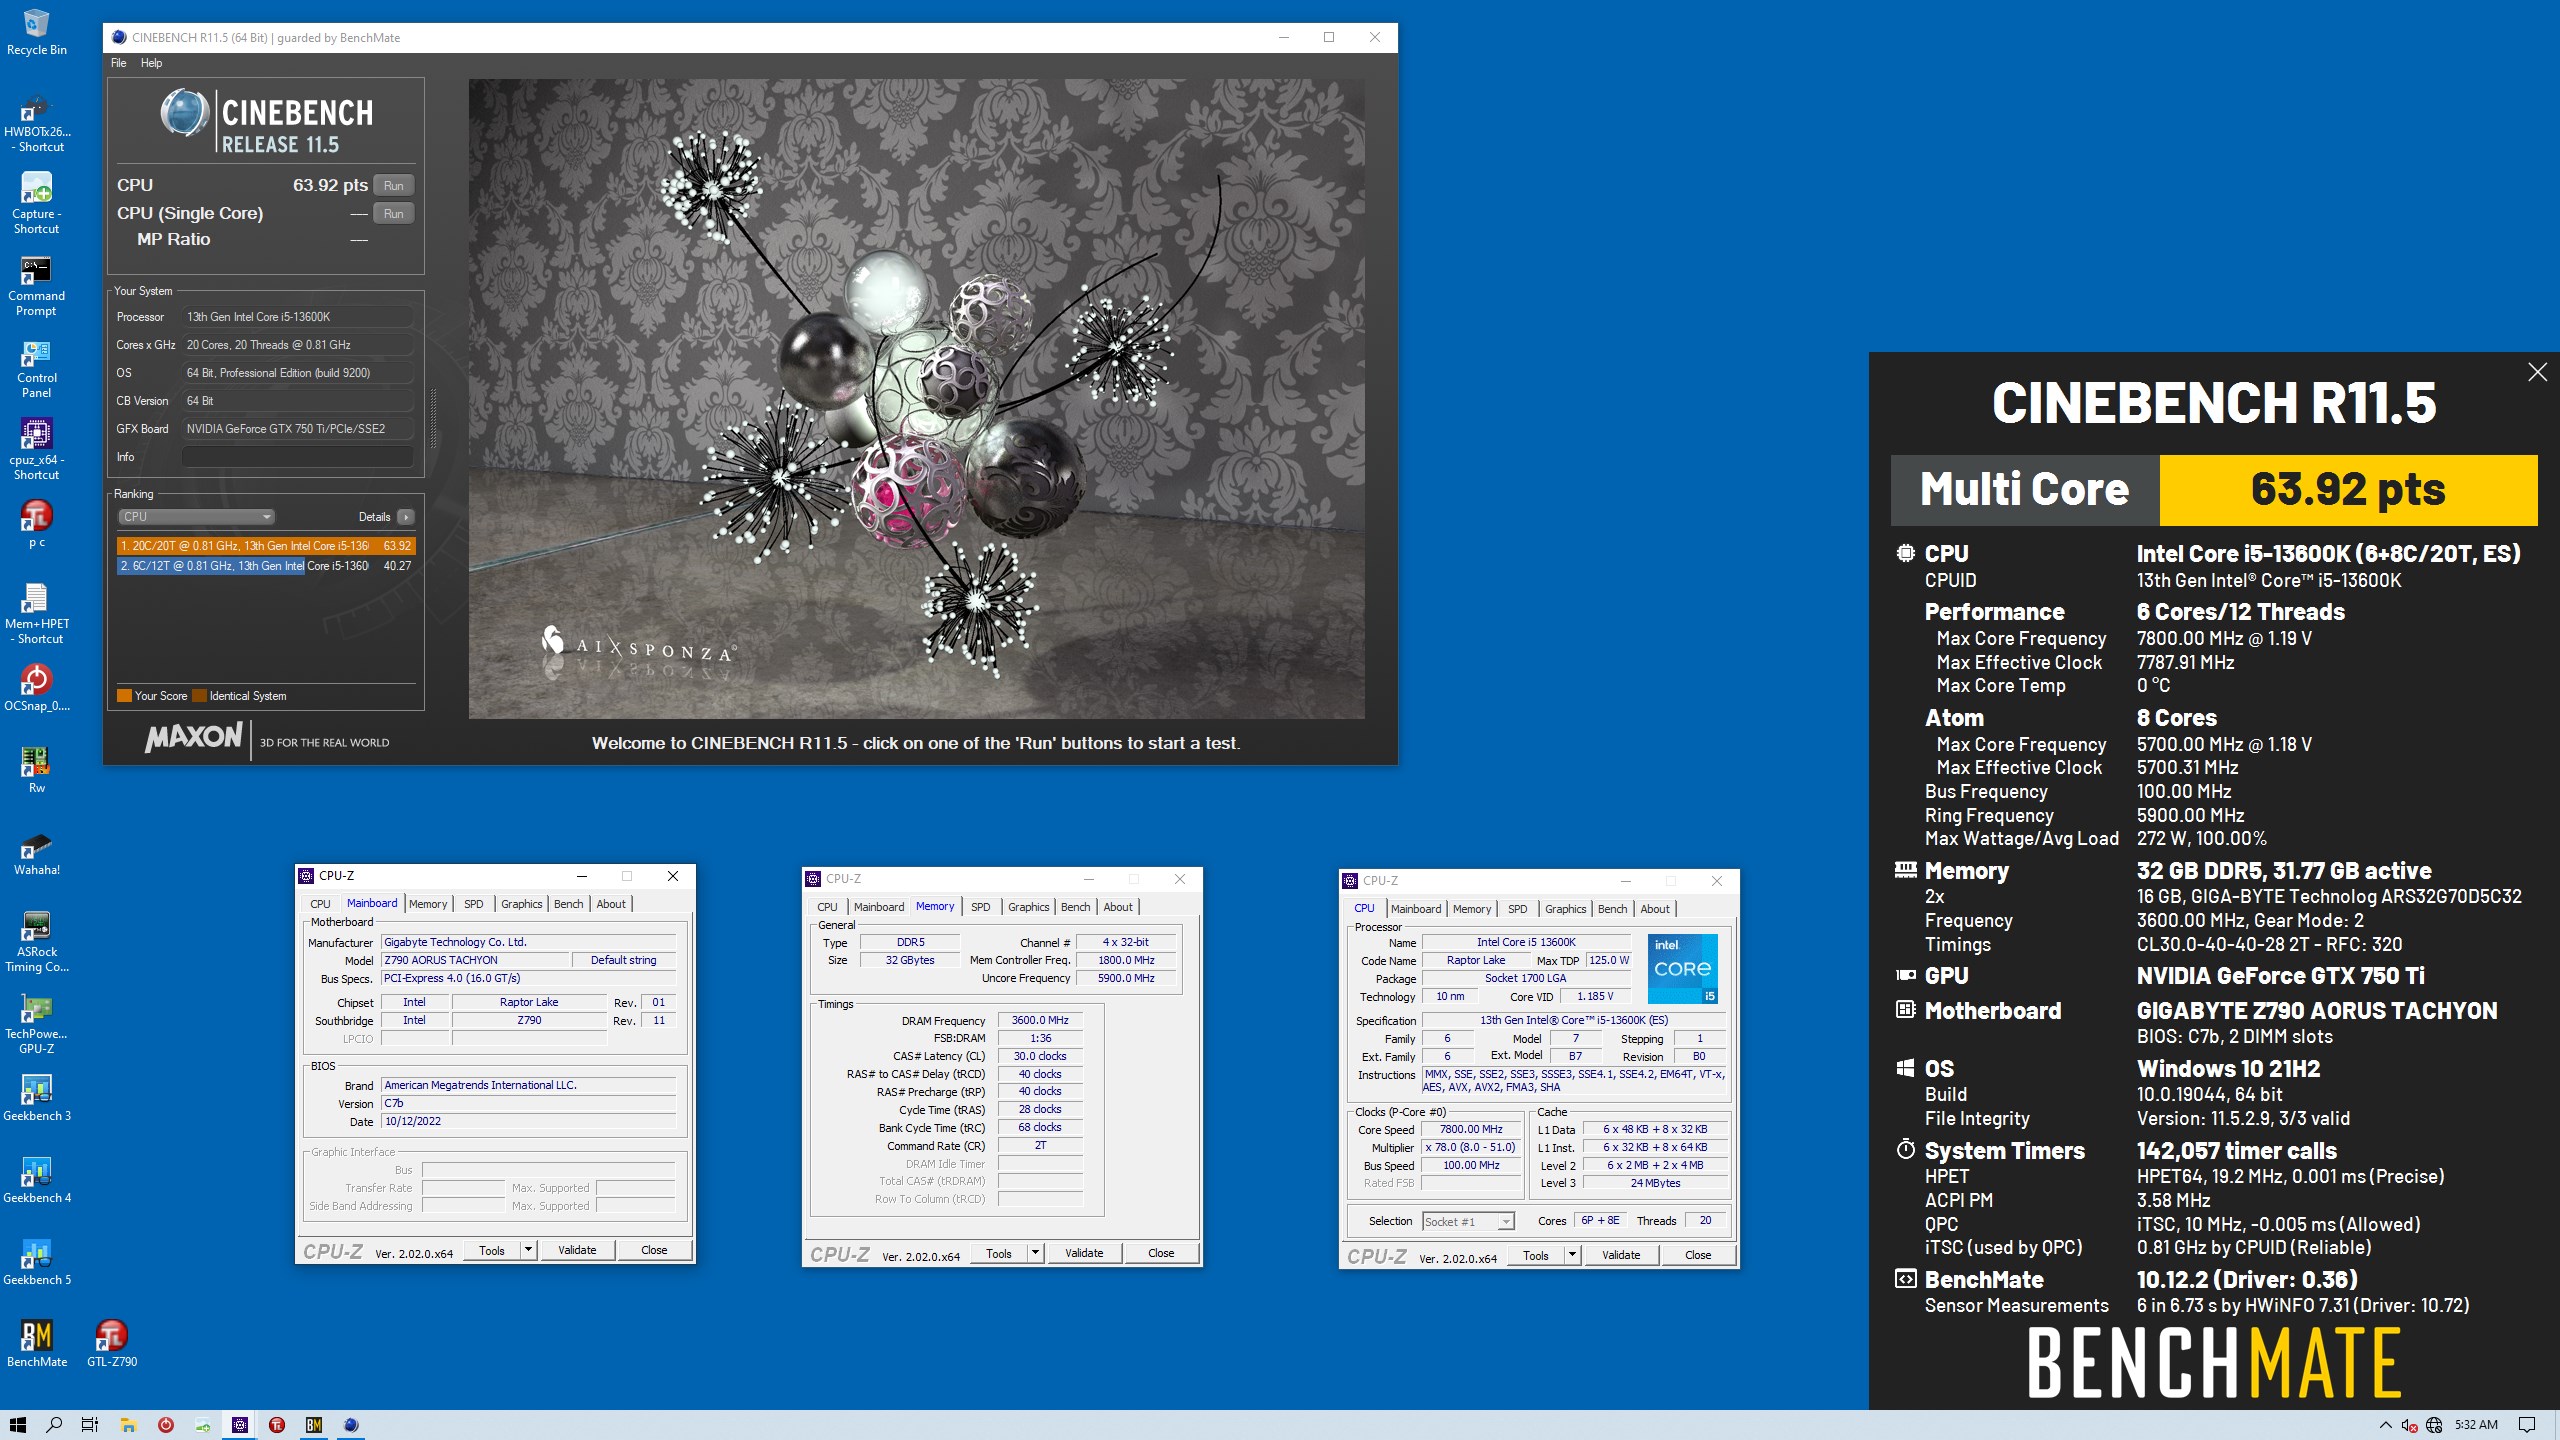Image resolution: width=2560 pixels, height=1440 pixels.
Task: Click the Windows Start button
Action: point(18,1425)
